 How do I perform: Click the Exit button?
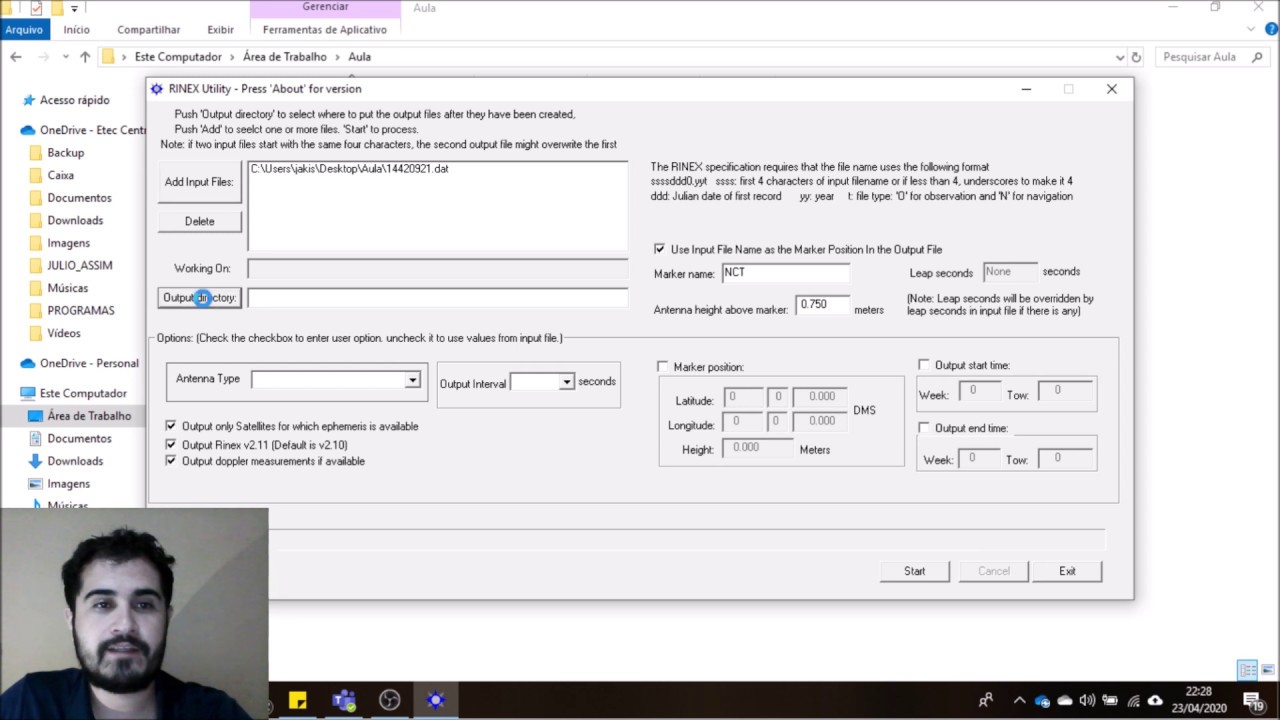[1067, 571]
